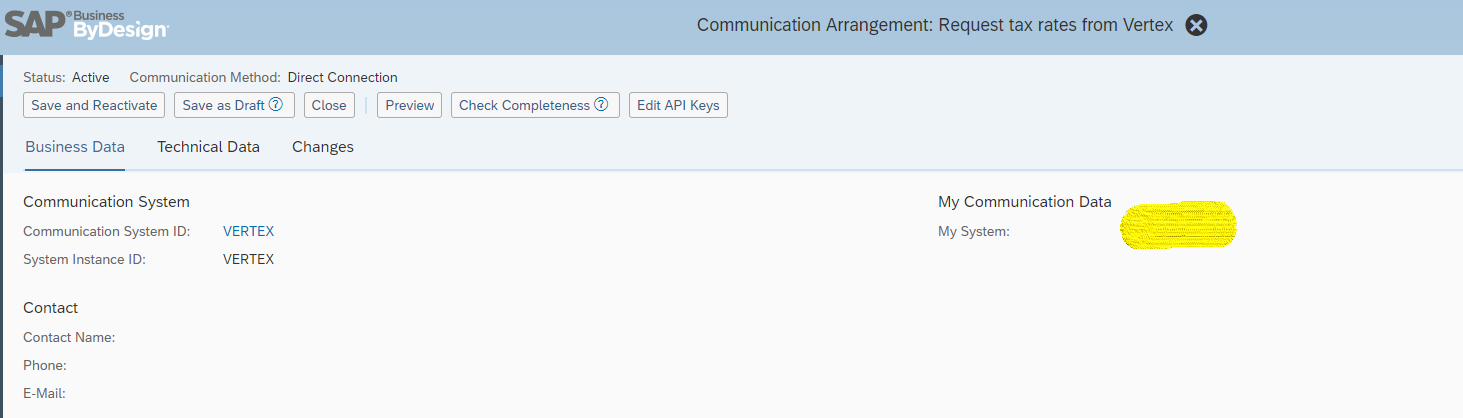Switch to the Technical Data tab
Image resolution: width=1463 pixels, height=418 pixels.
(208, 147)
